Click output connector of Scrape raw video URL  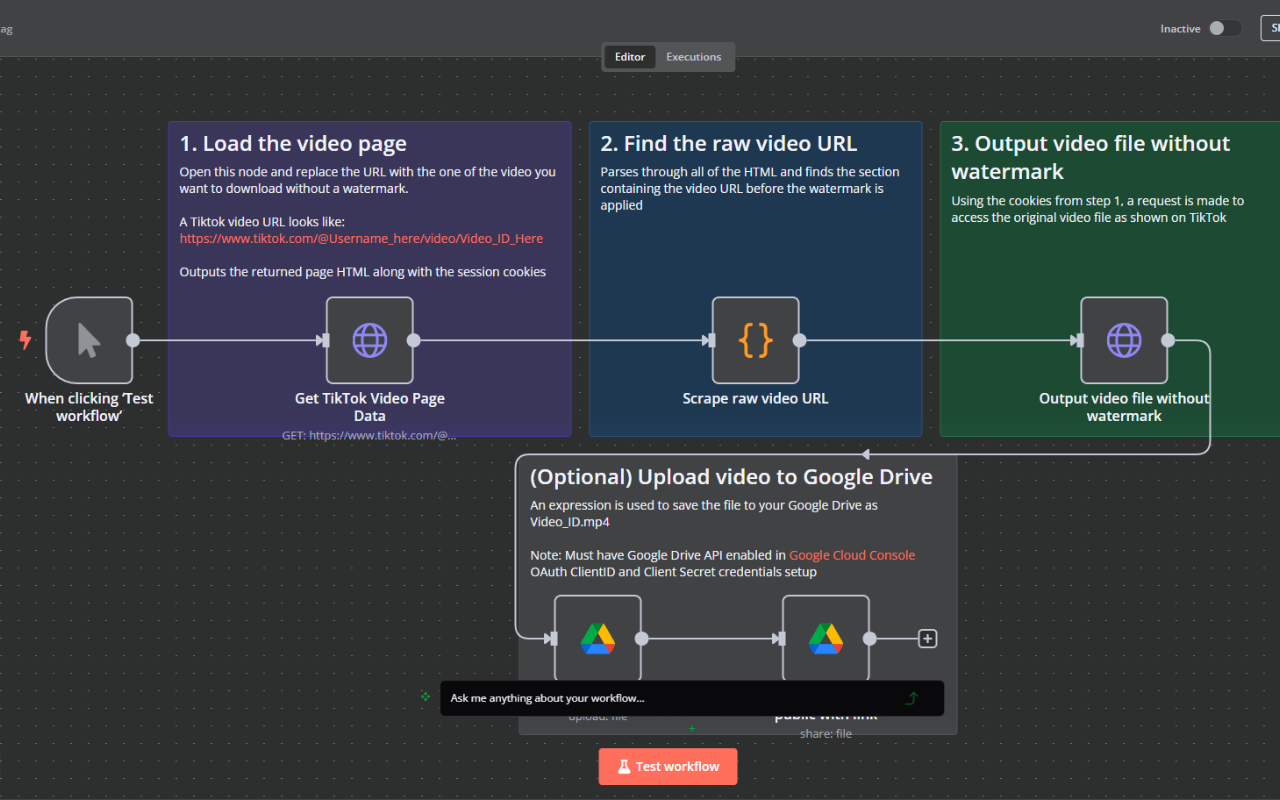tap(799, 340)
